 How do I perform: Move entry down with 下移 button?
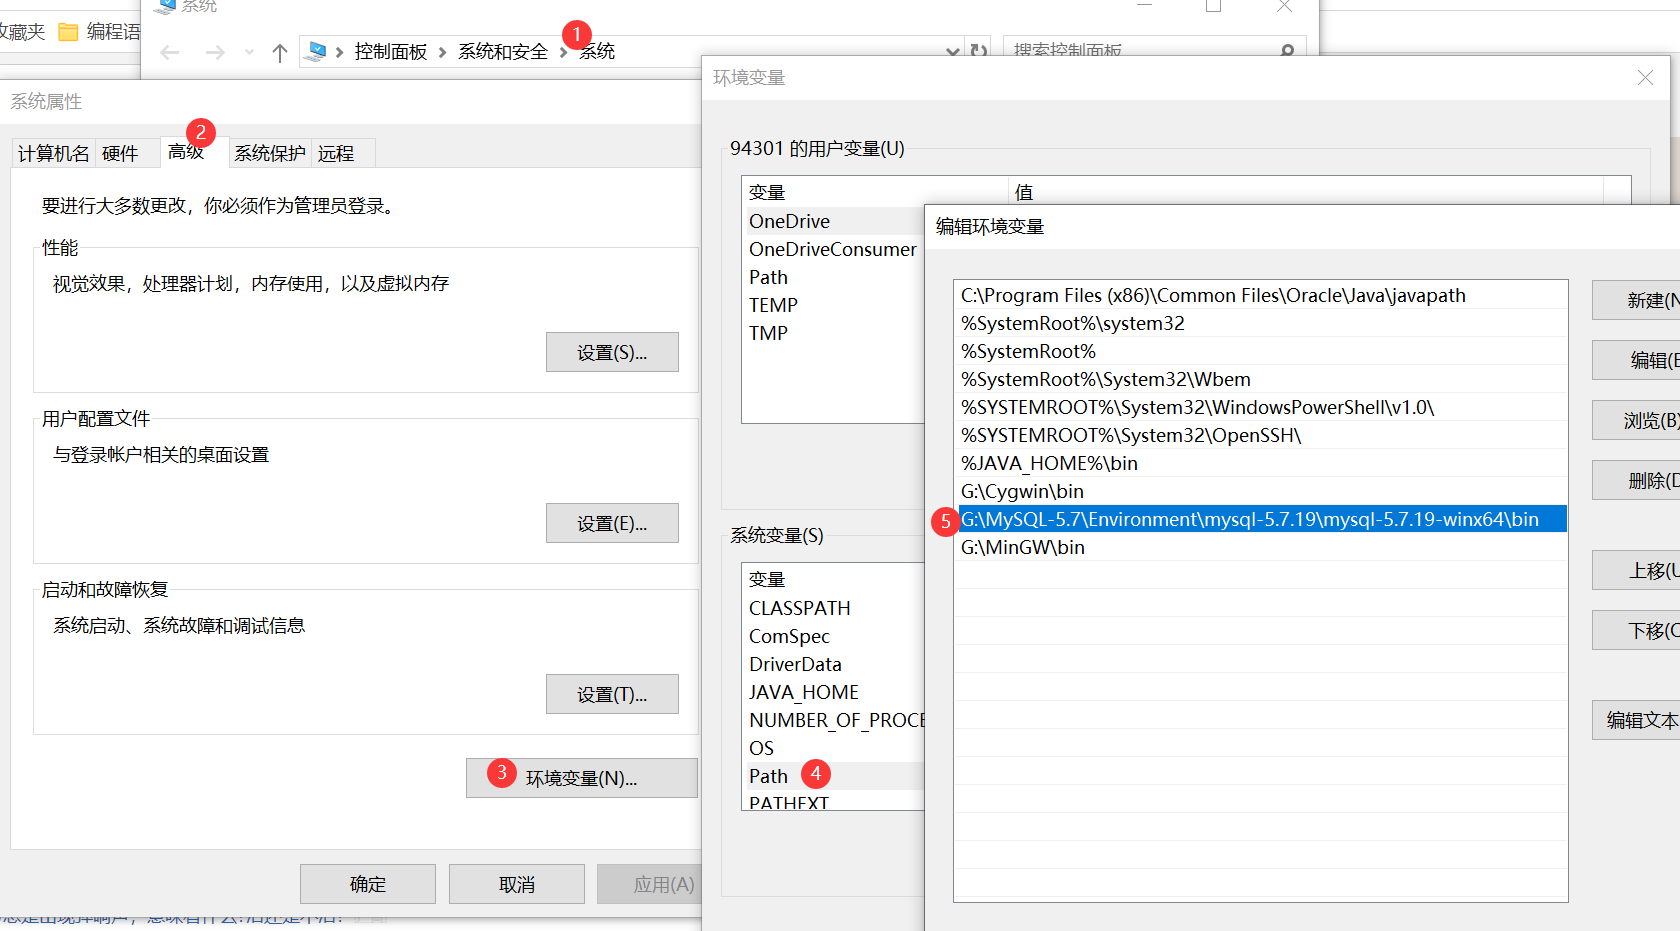pos(1637,630)
